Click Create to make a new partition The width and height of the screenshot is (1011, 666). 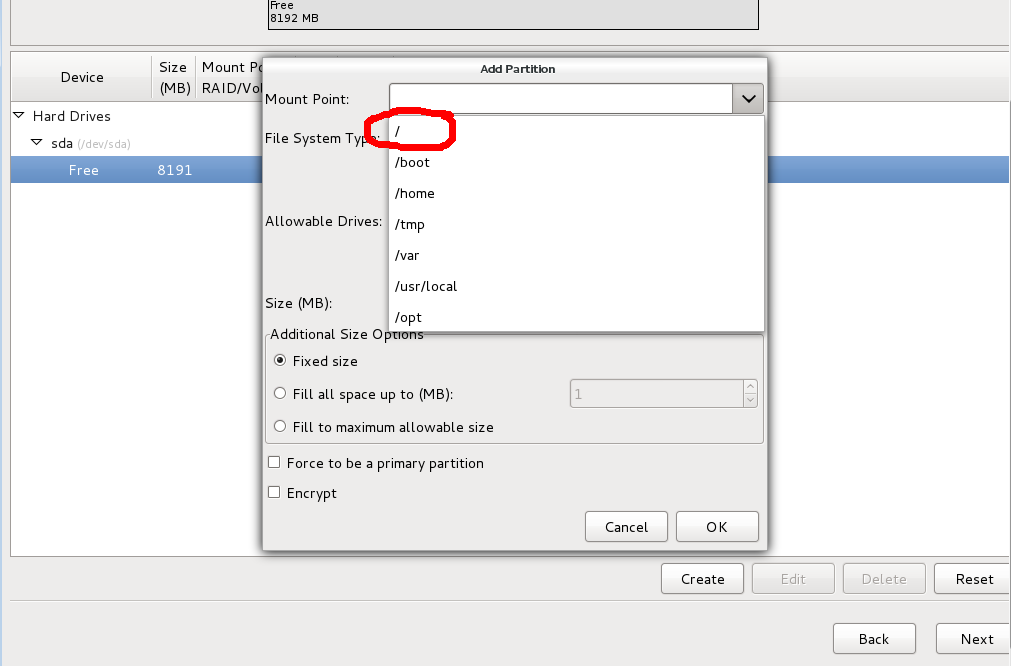coord(702,578)
